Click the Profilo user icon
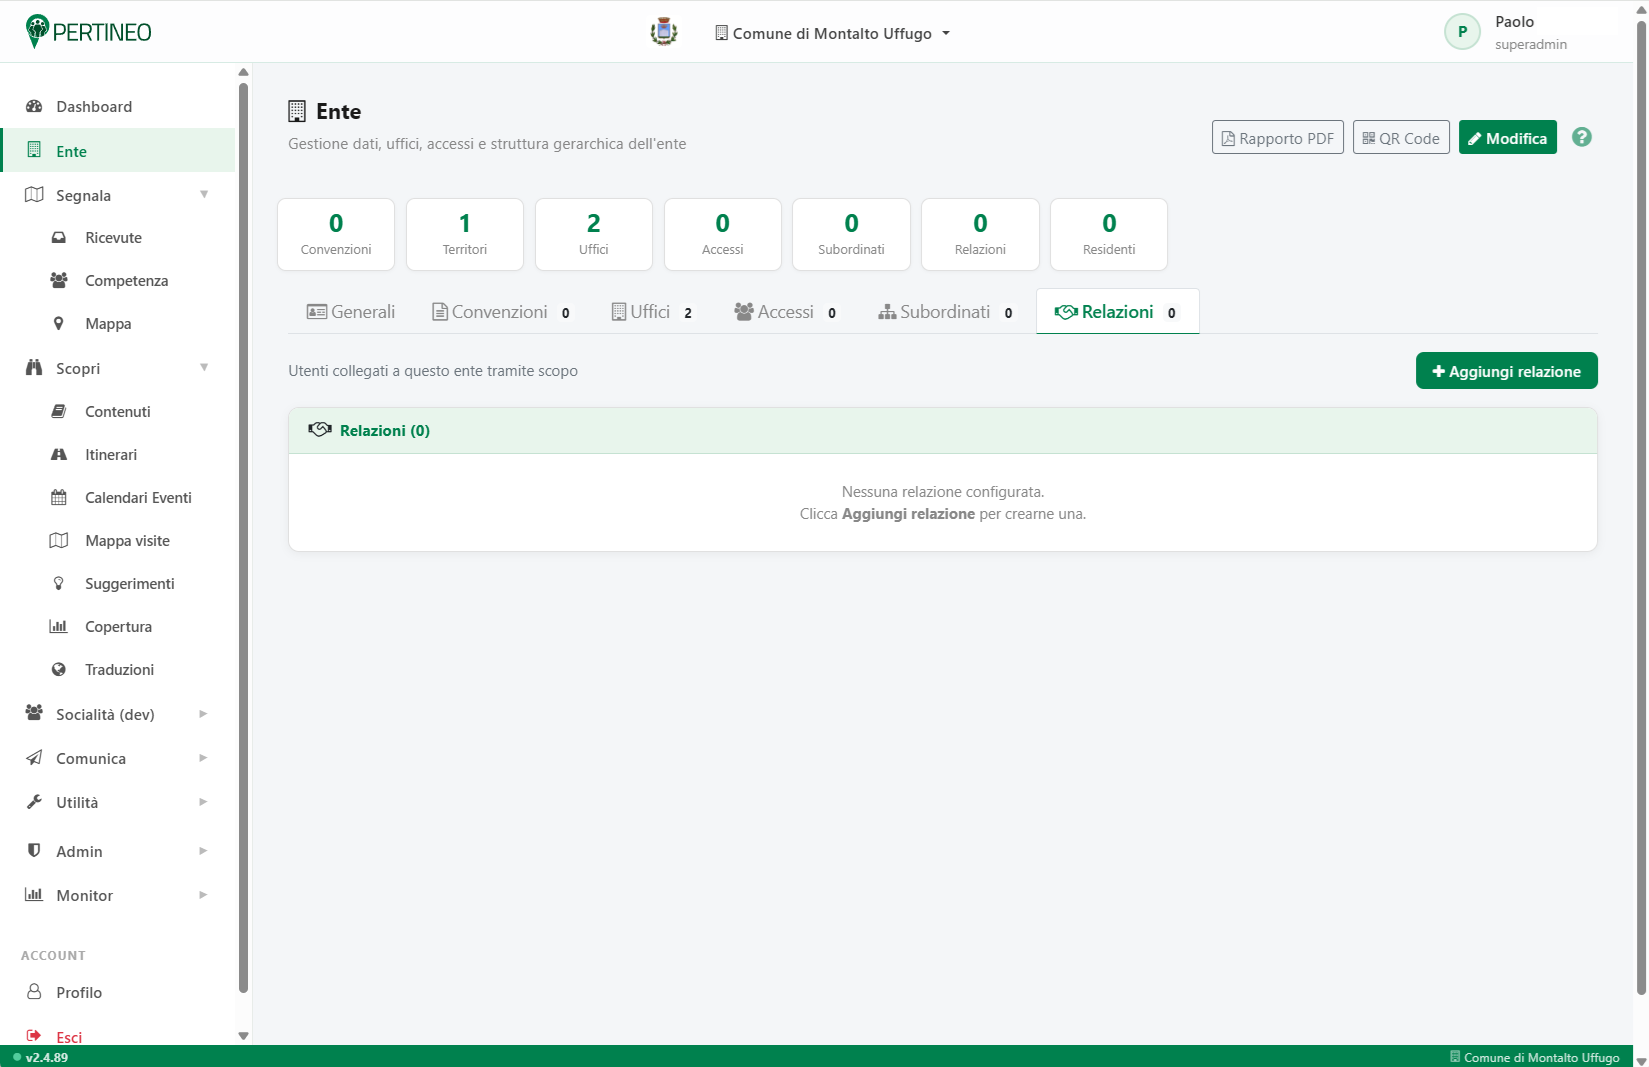This screenshot has width=1649, height=1067. coord(34,991)
